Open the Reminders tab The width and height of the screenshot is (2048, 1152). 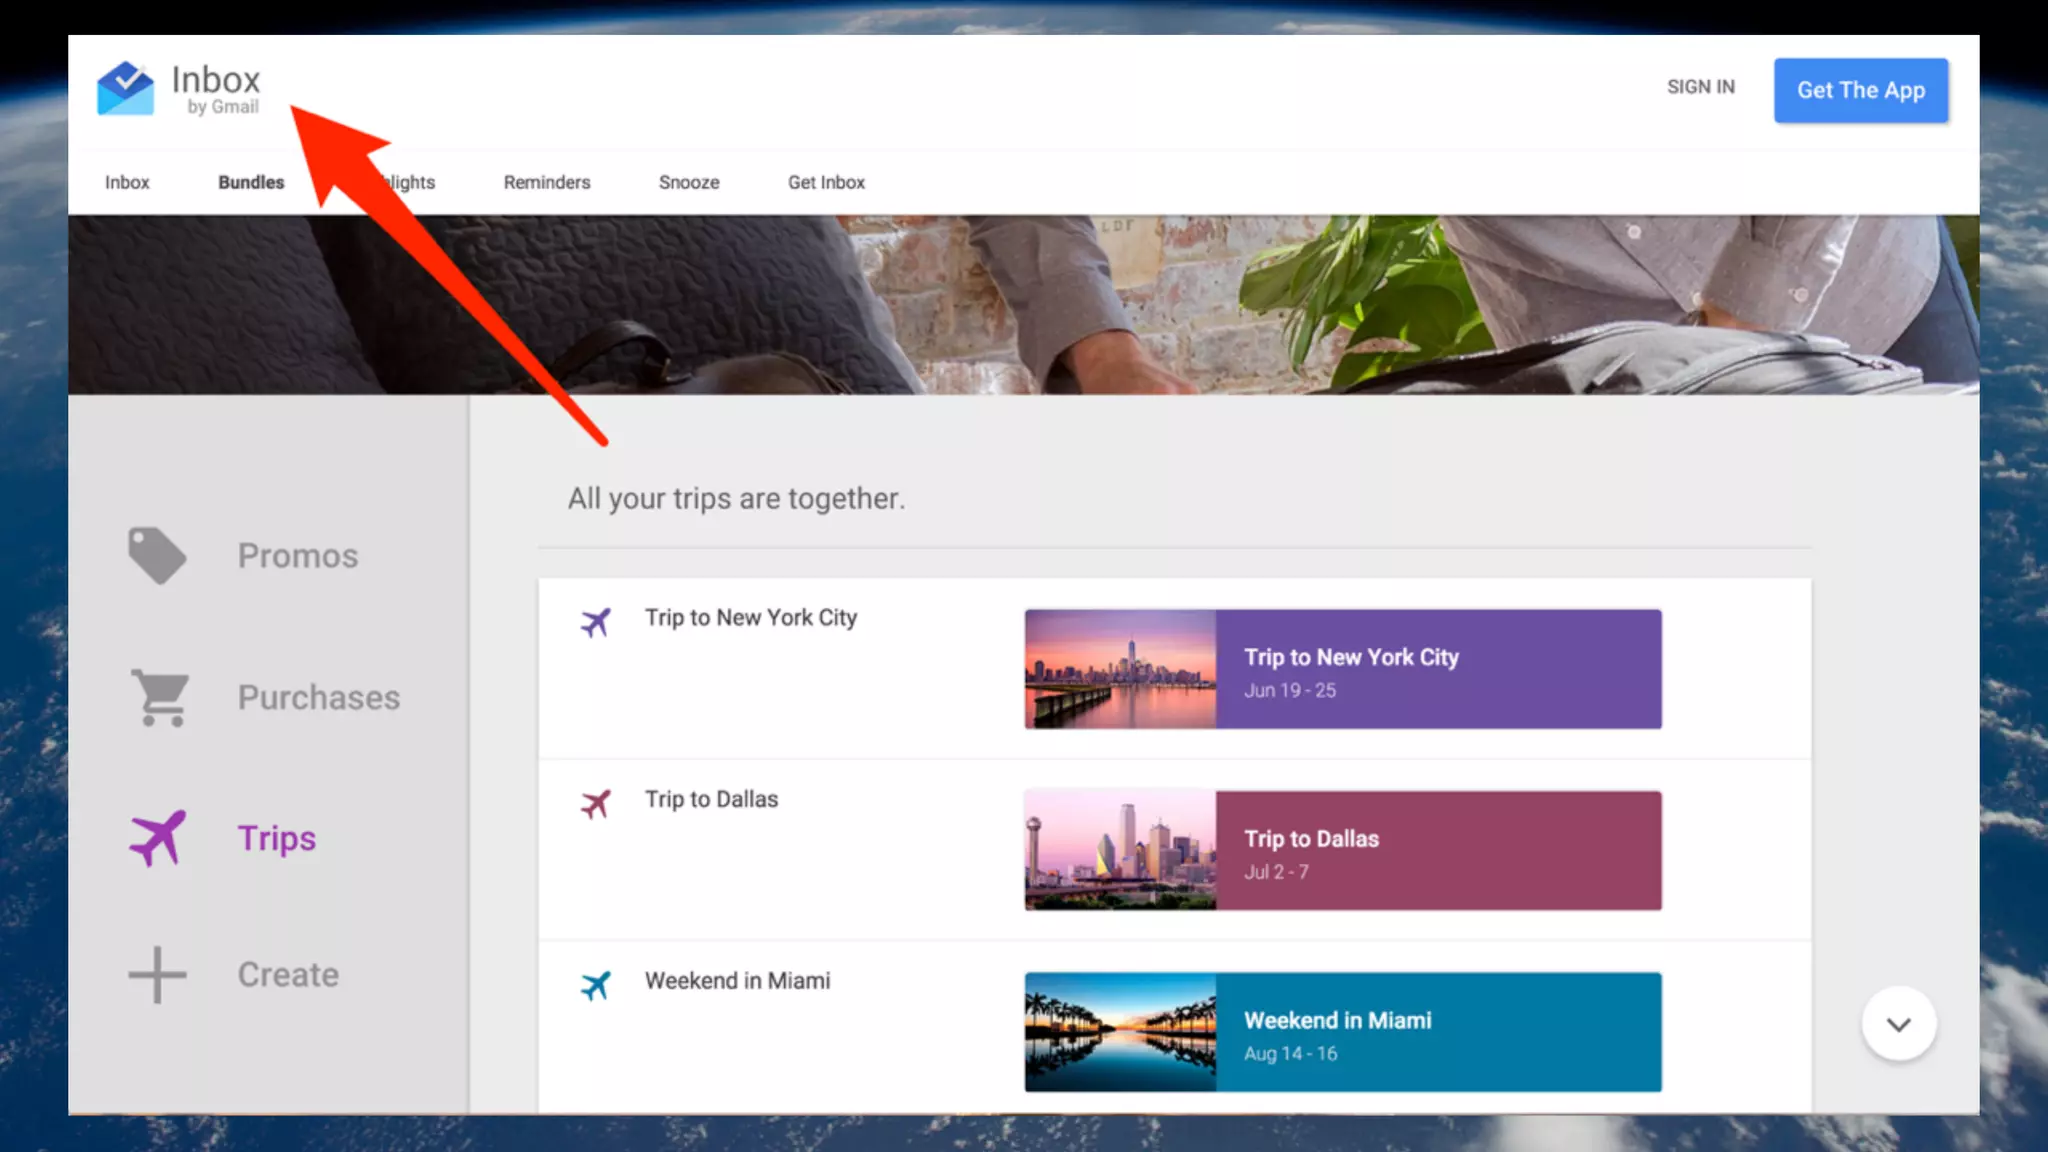pyautogui.click(x=547, y=182)
